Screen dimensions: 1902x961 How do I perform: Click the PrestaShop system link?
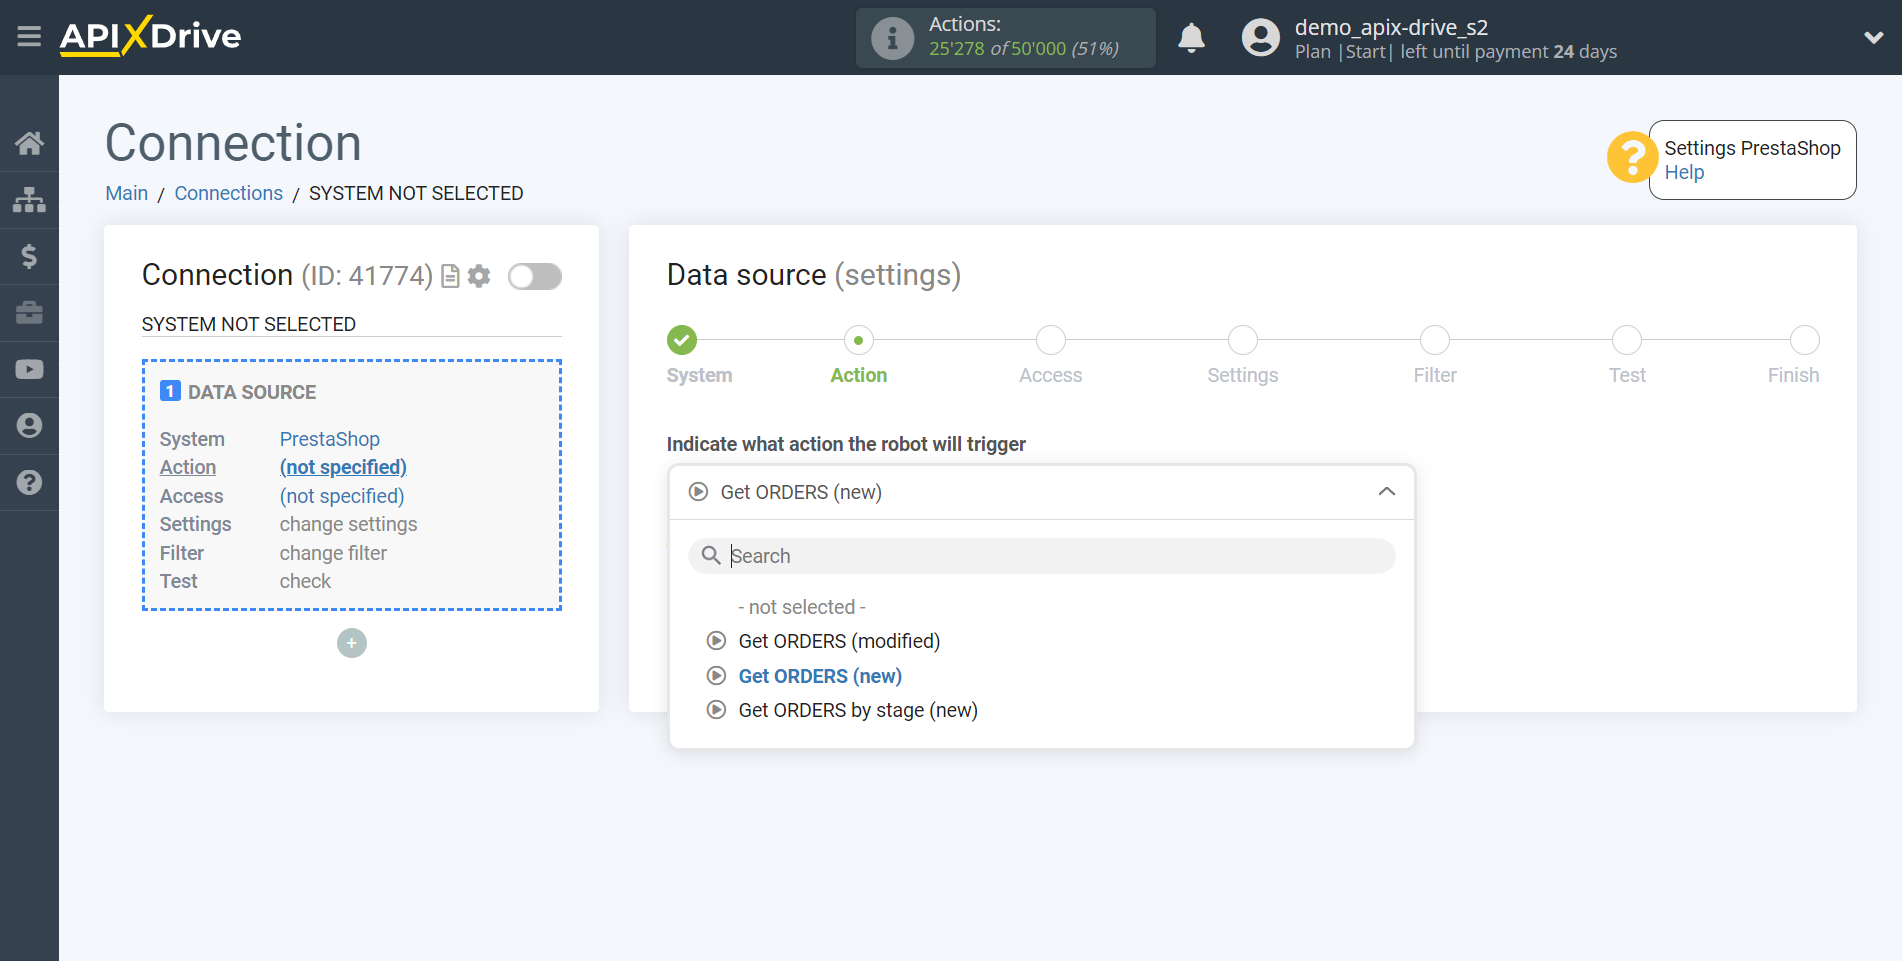(x=329, y=439)
